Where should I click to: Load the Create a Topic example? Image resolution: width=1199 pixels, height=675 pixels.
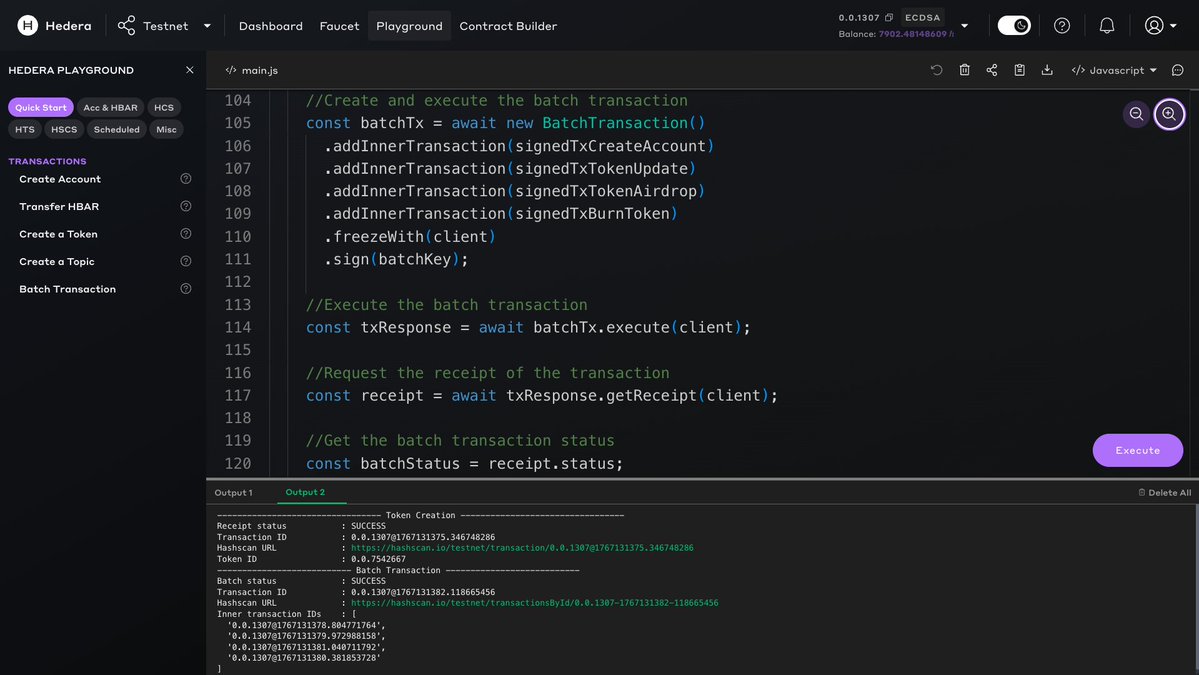tap(57, 261)
